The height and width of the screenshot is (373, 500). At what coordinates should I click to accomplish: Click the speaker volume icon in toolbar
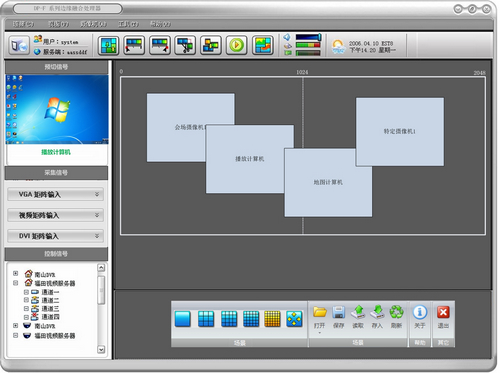coord(287,37)
